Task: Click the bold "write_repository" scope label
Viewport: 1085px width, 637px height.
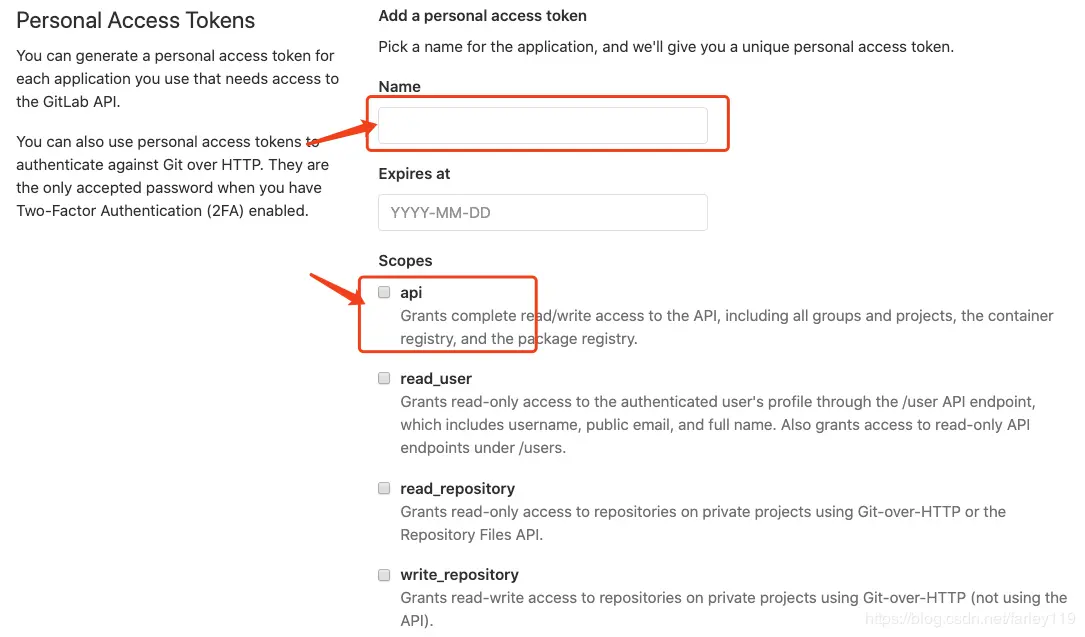Action: (459, 575)
